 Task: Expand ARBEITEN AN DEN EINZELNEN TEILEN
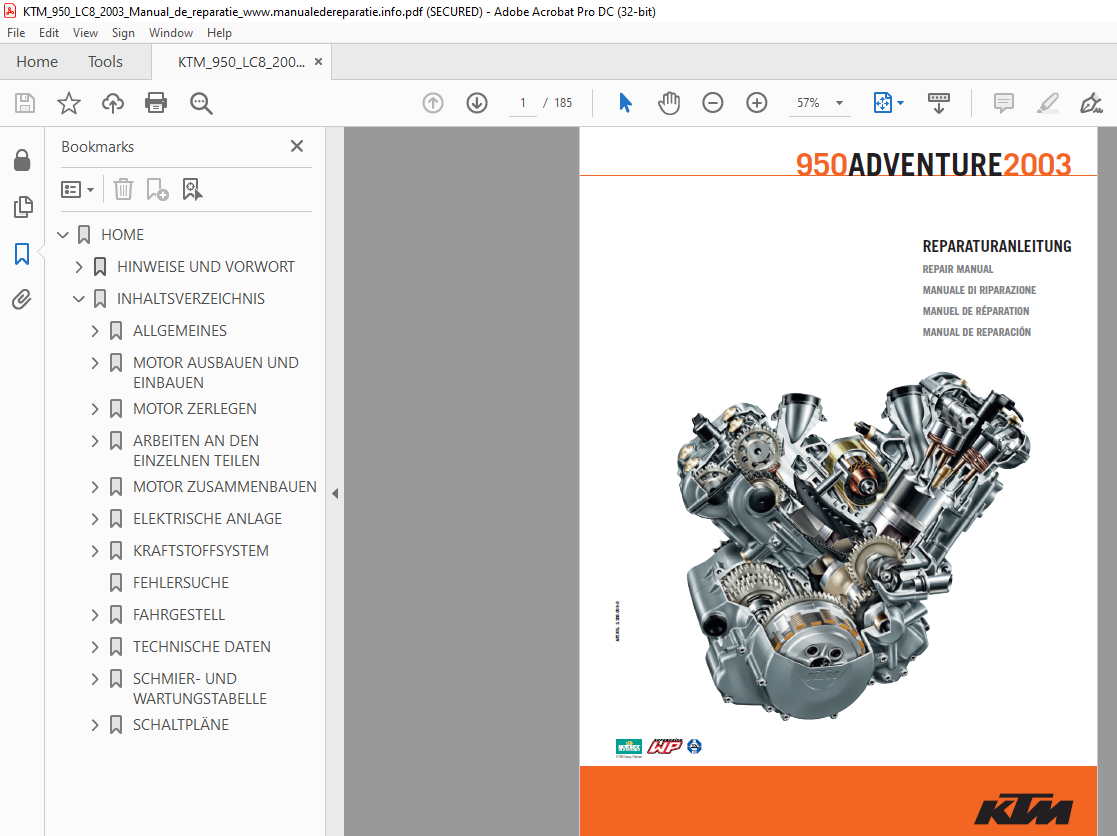point(95,441)
